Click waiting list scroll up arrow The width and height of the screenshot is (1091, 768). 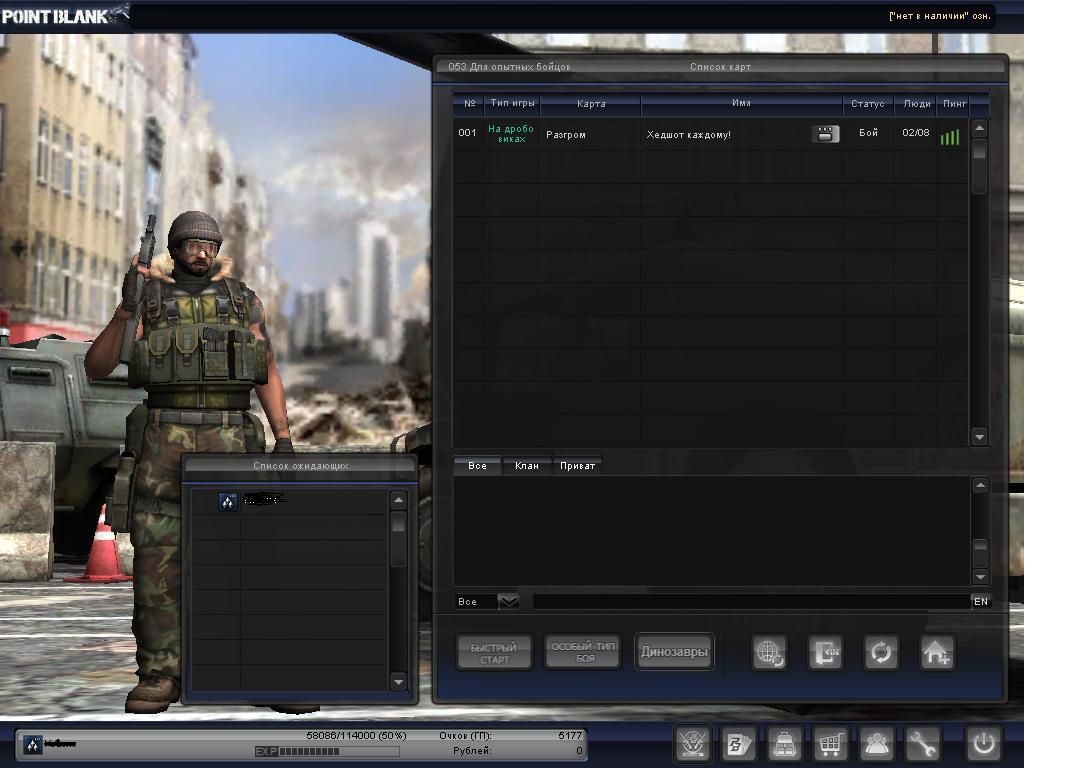(x=398, y=500)
